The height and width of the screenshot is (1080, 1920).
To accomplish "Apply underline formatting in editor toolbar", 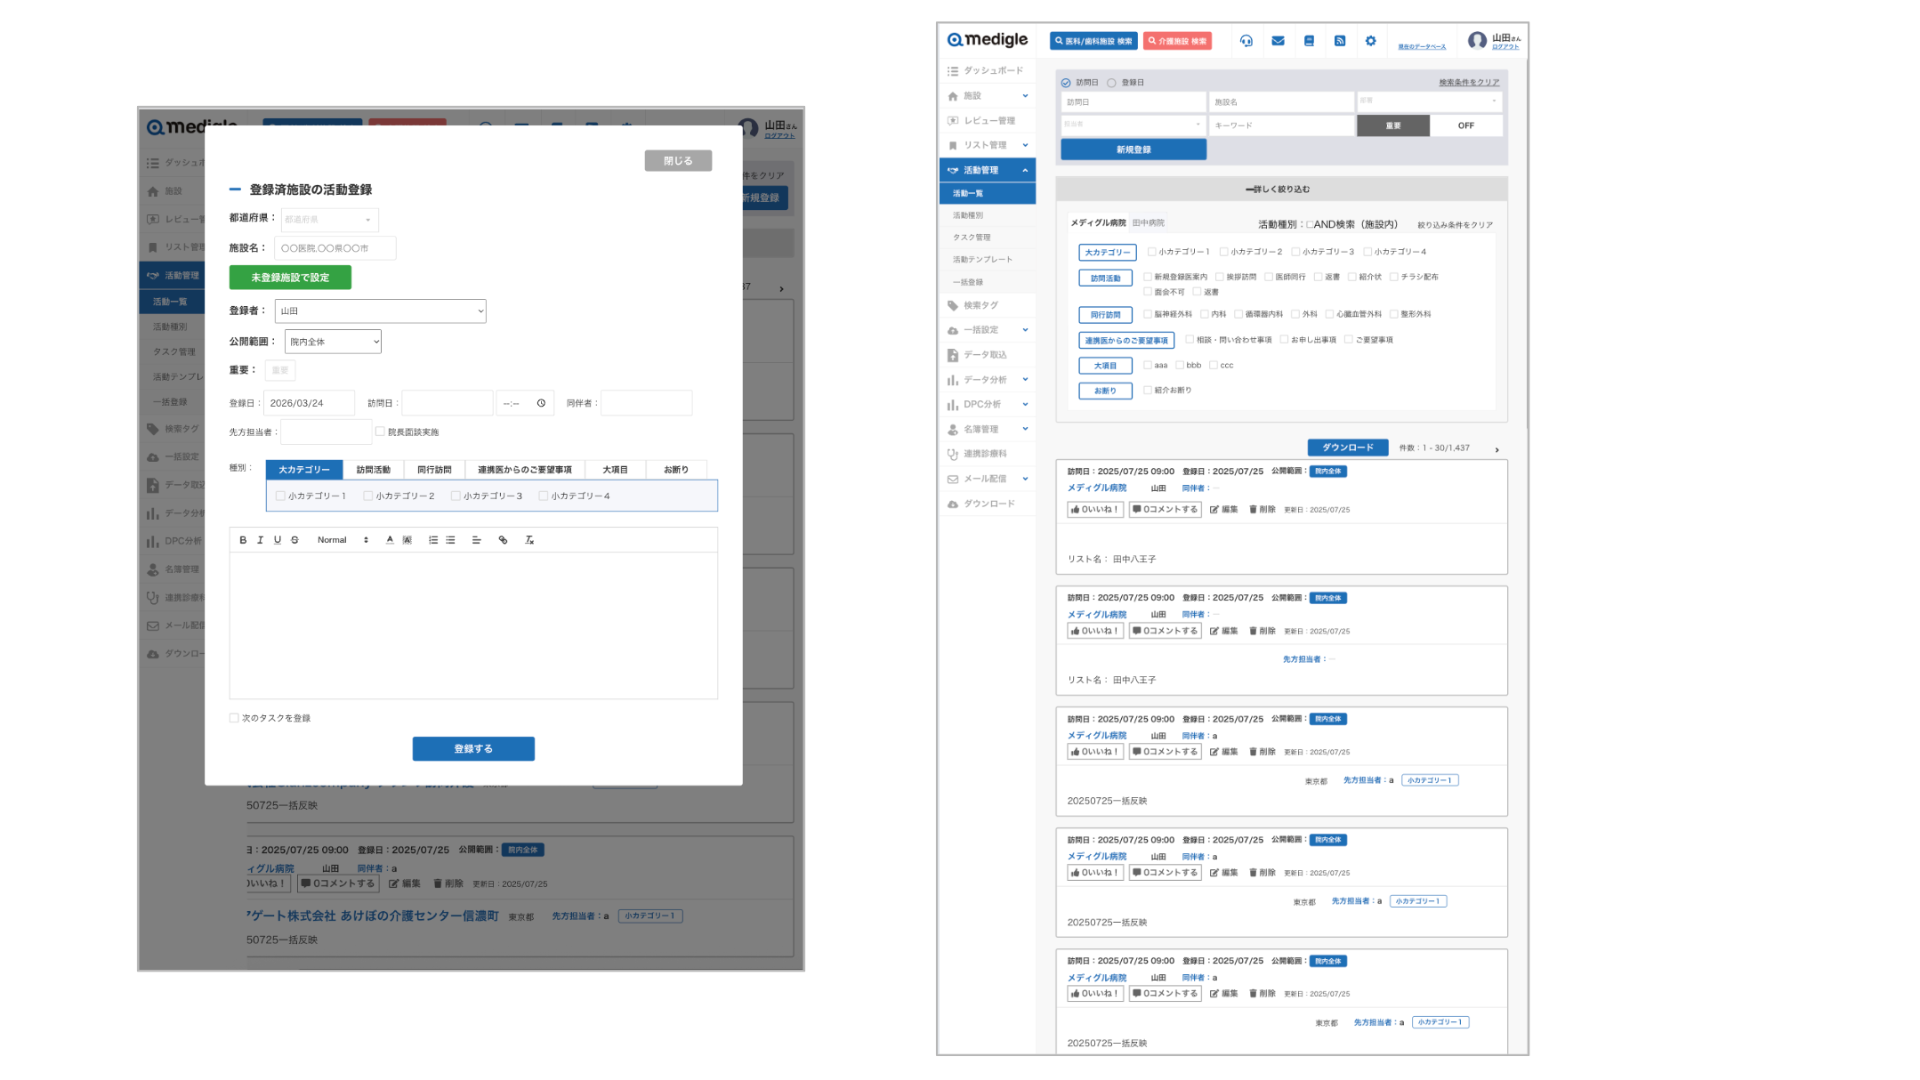I will click(277, 540).
